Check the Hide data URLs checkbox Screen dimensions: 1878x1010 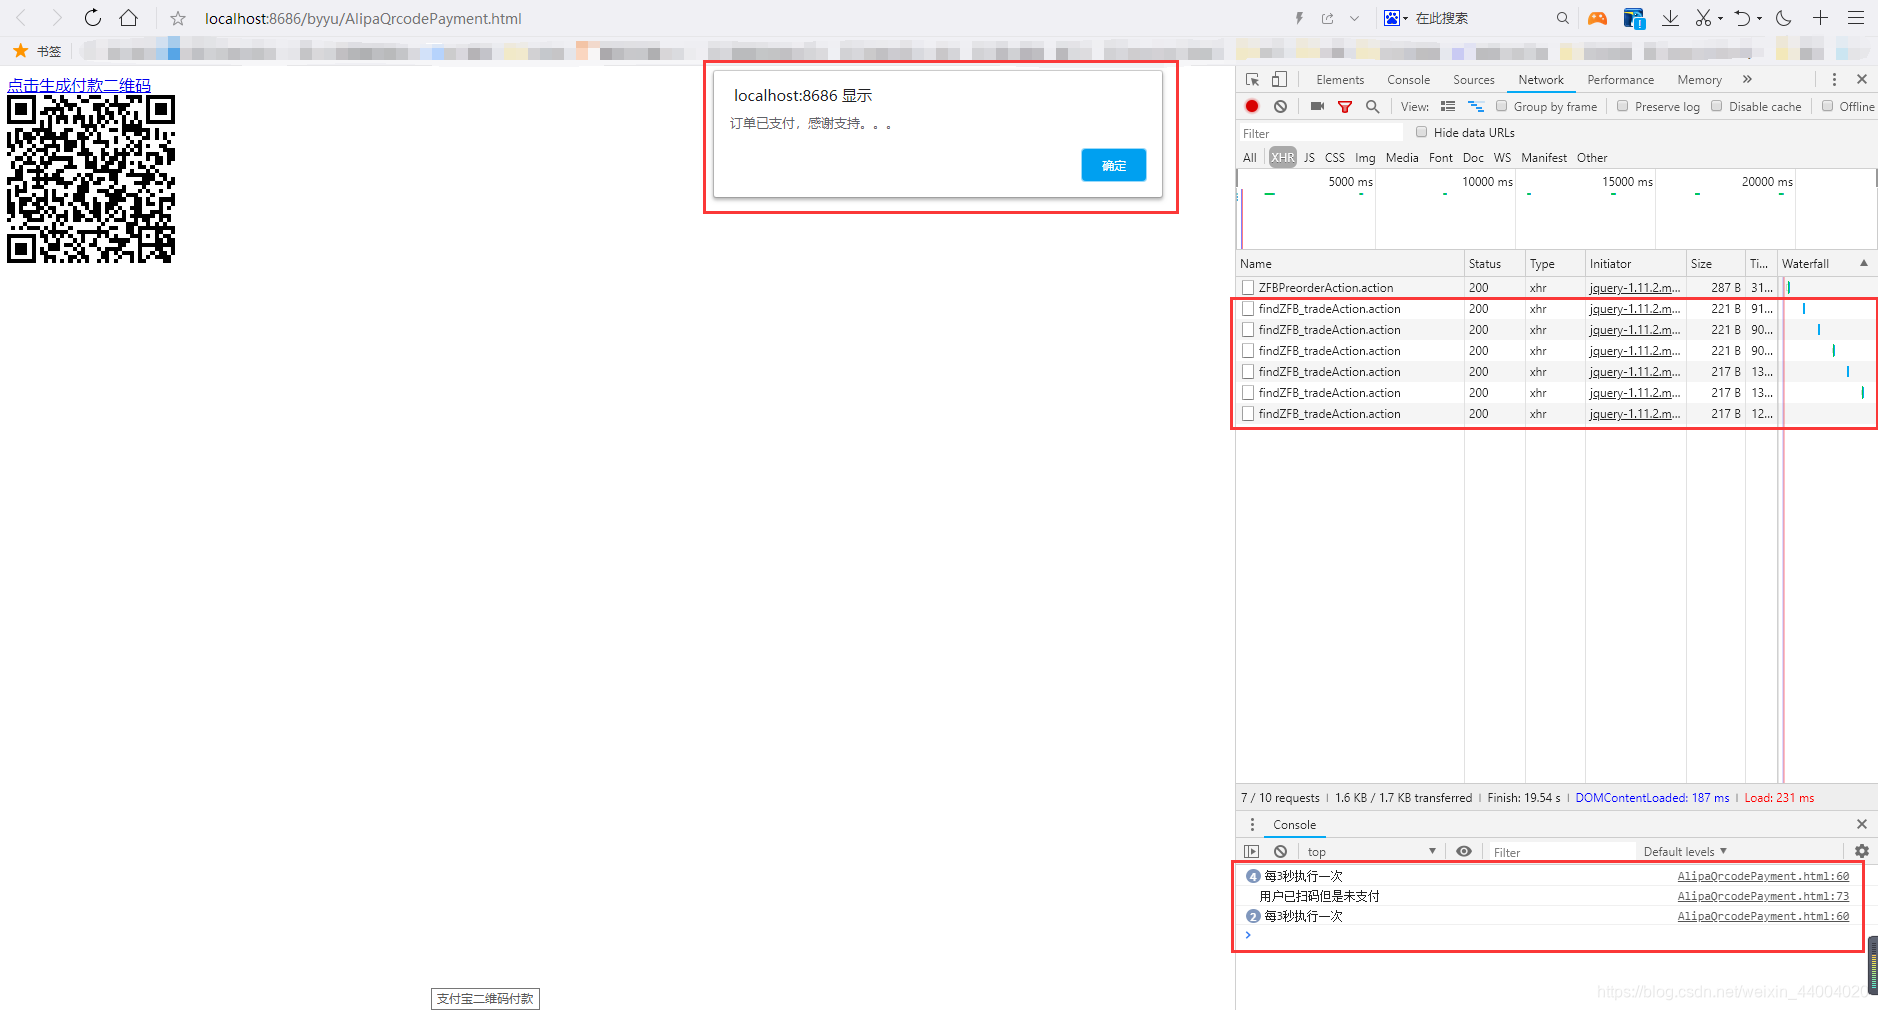click(x=1422, y=132)
